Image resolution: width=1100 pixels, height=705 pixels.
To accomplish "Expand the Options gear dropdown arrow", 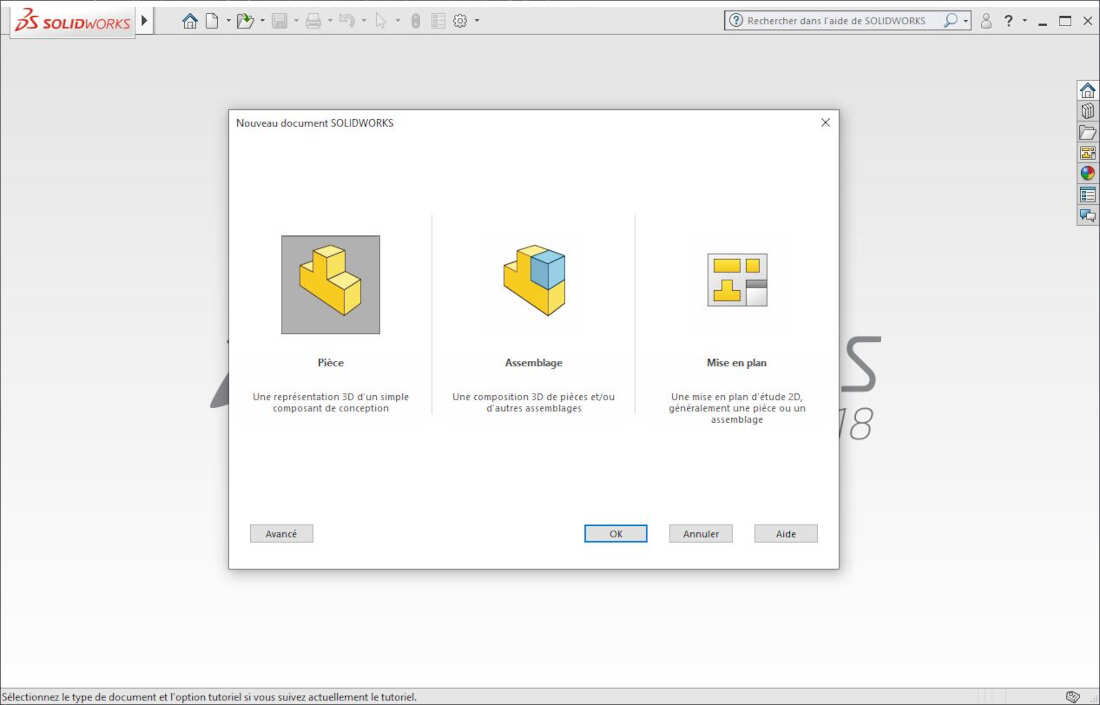I will (x=477, y=21).
